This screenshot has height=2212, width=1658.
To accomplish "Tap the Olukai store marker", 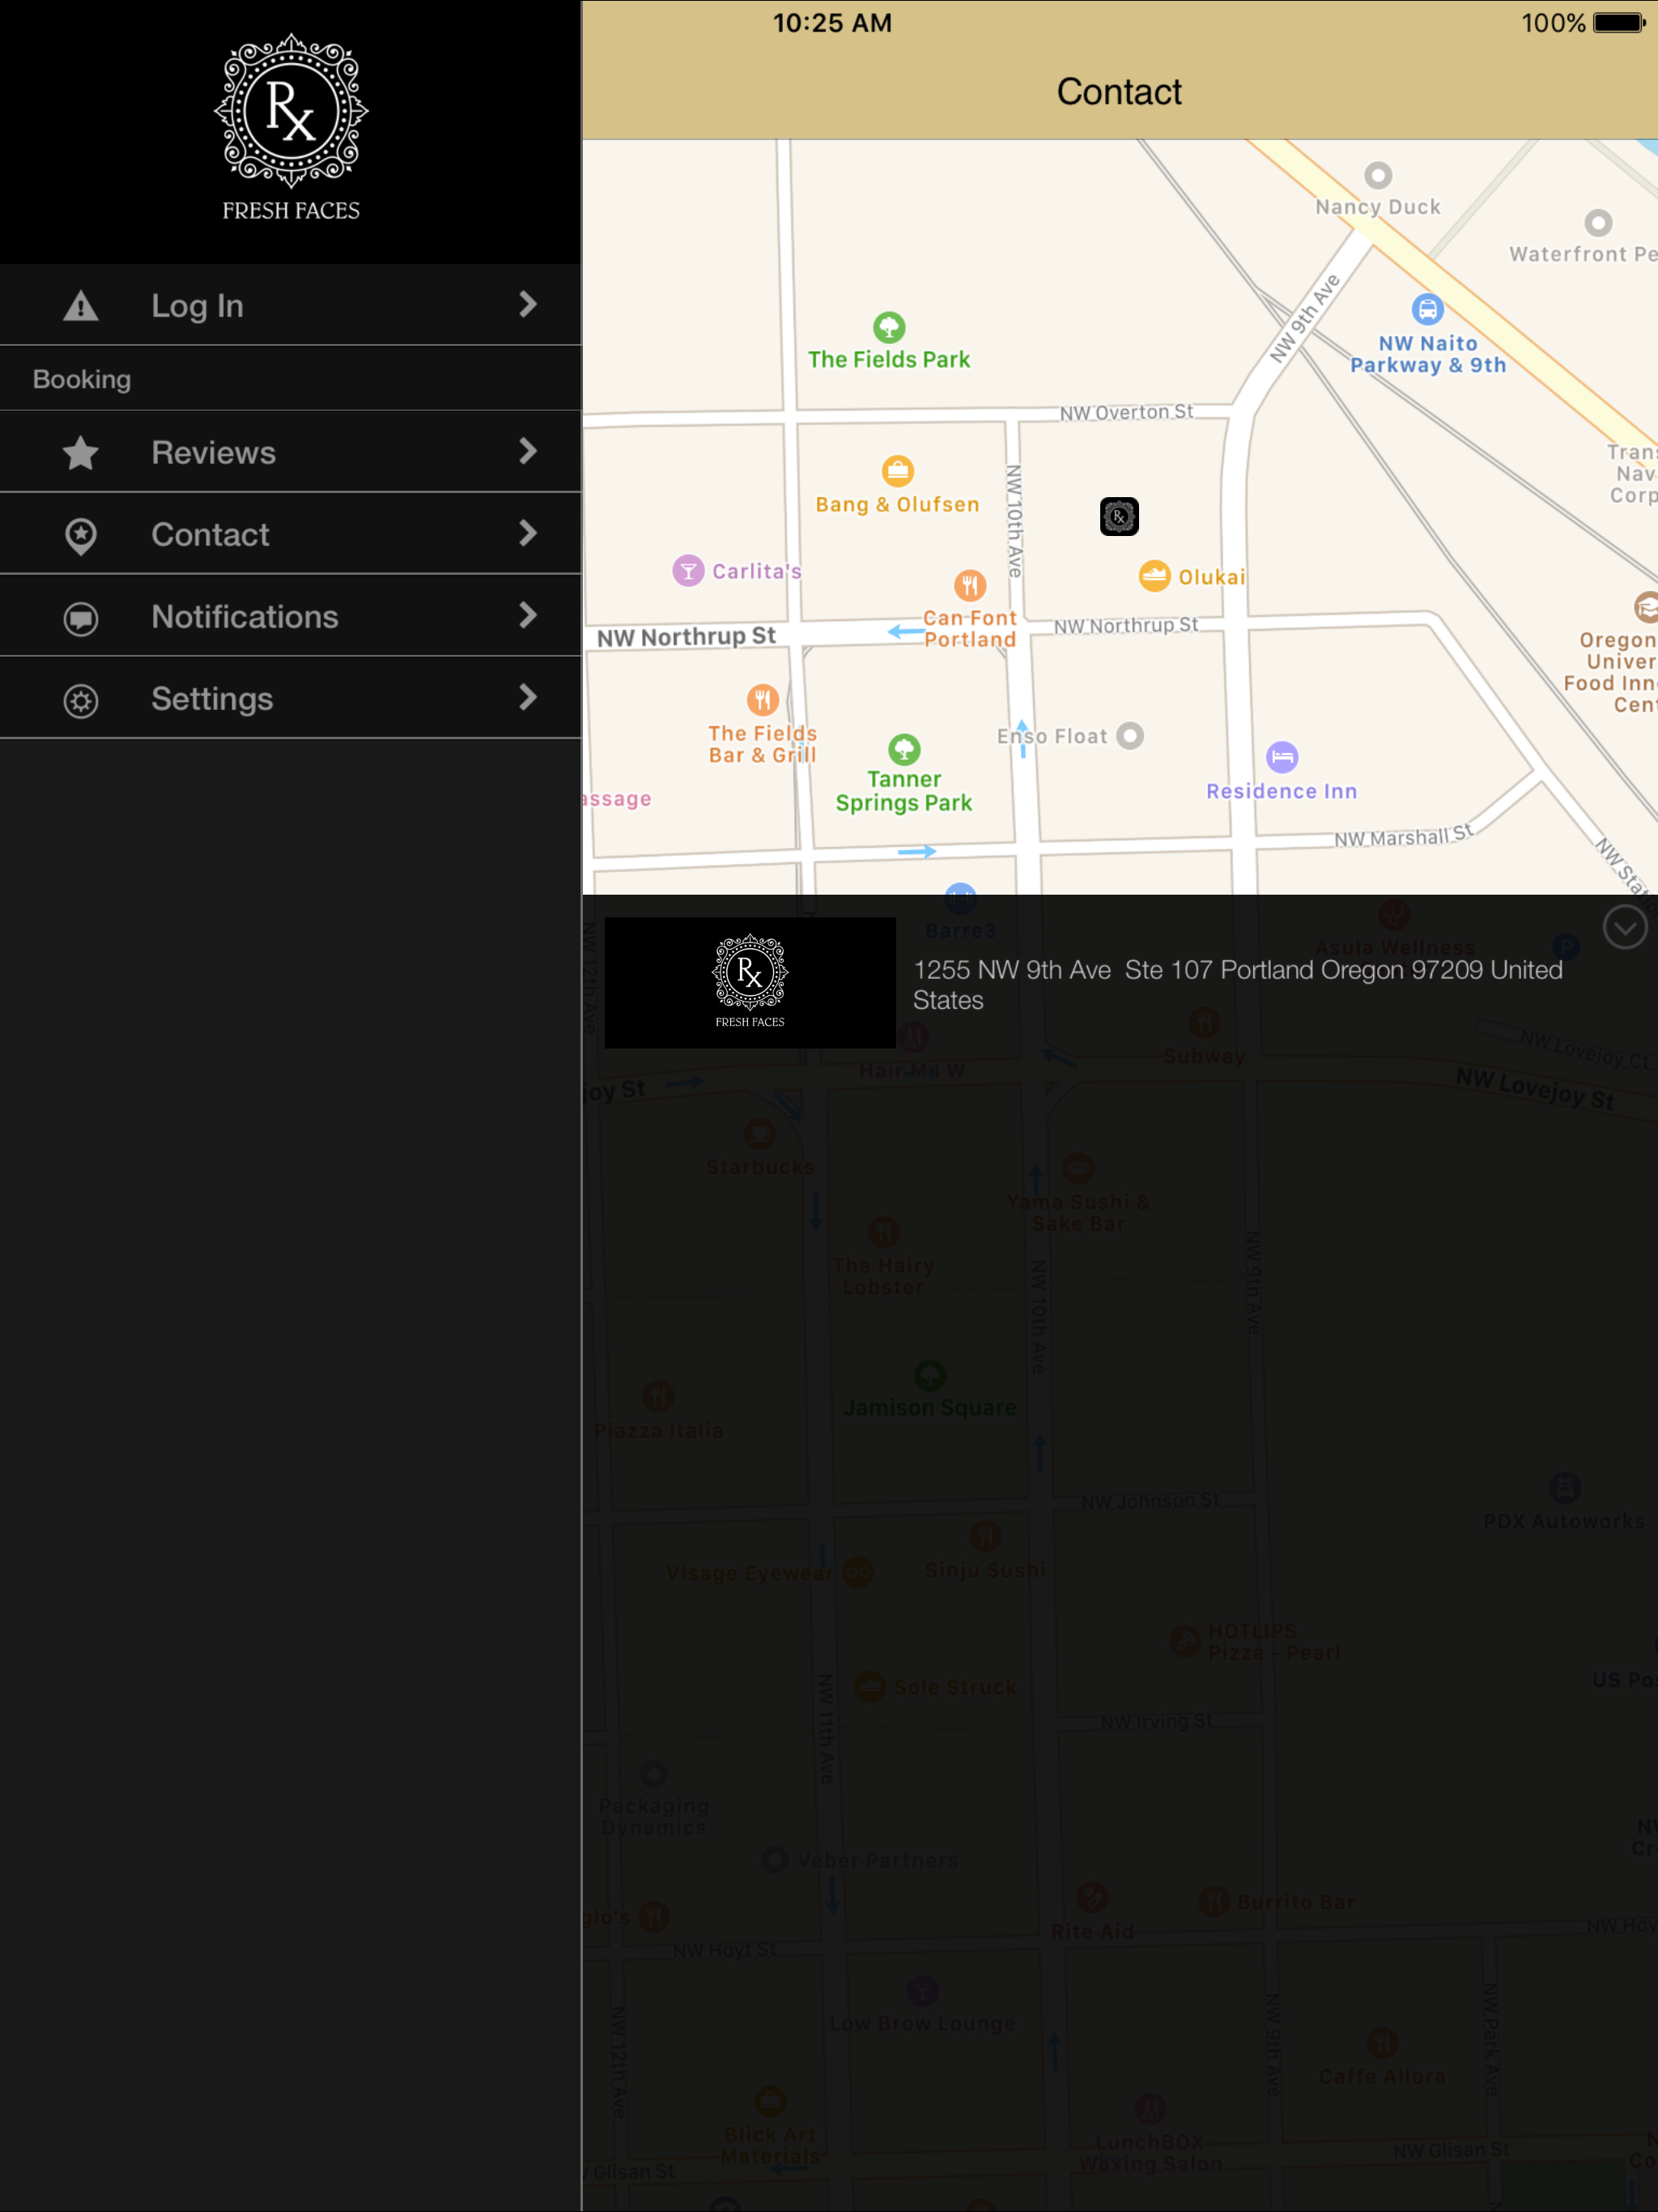I will pyautogui.click(x=1154, y=575).
